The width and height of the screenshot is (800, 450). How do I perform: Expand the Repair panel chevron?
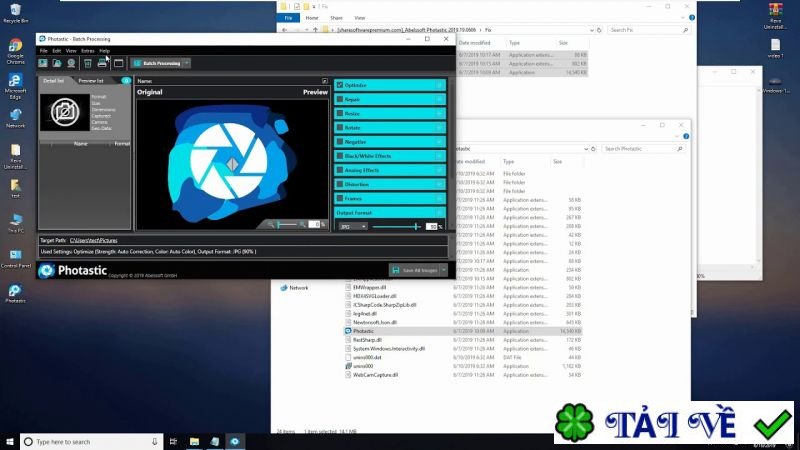pos(439,99)
